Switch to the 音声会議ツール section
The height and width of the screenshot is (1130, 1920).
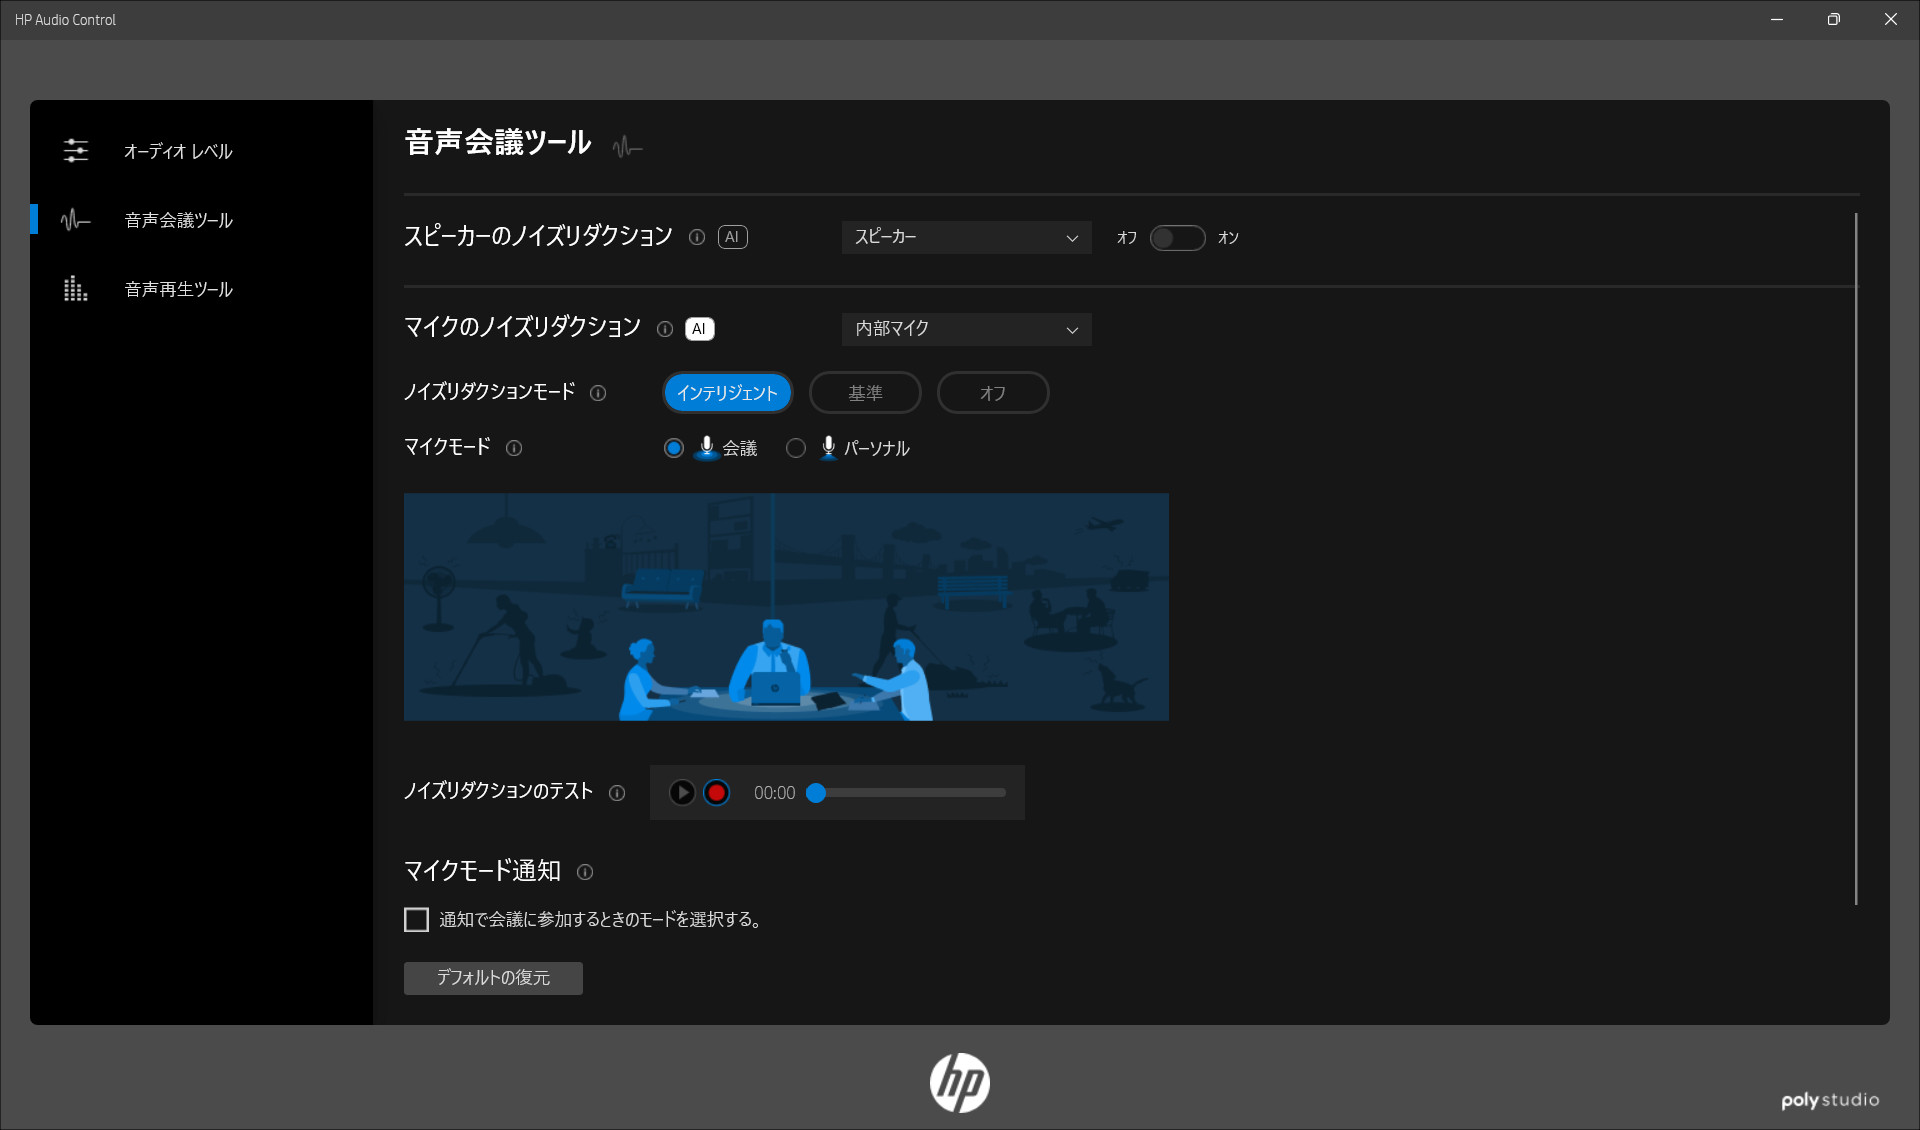pos(177,220)
